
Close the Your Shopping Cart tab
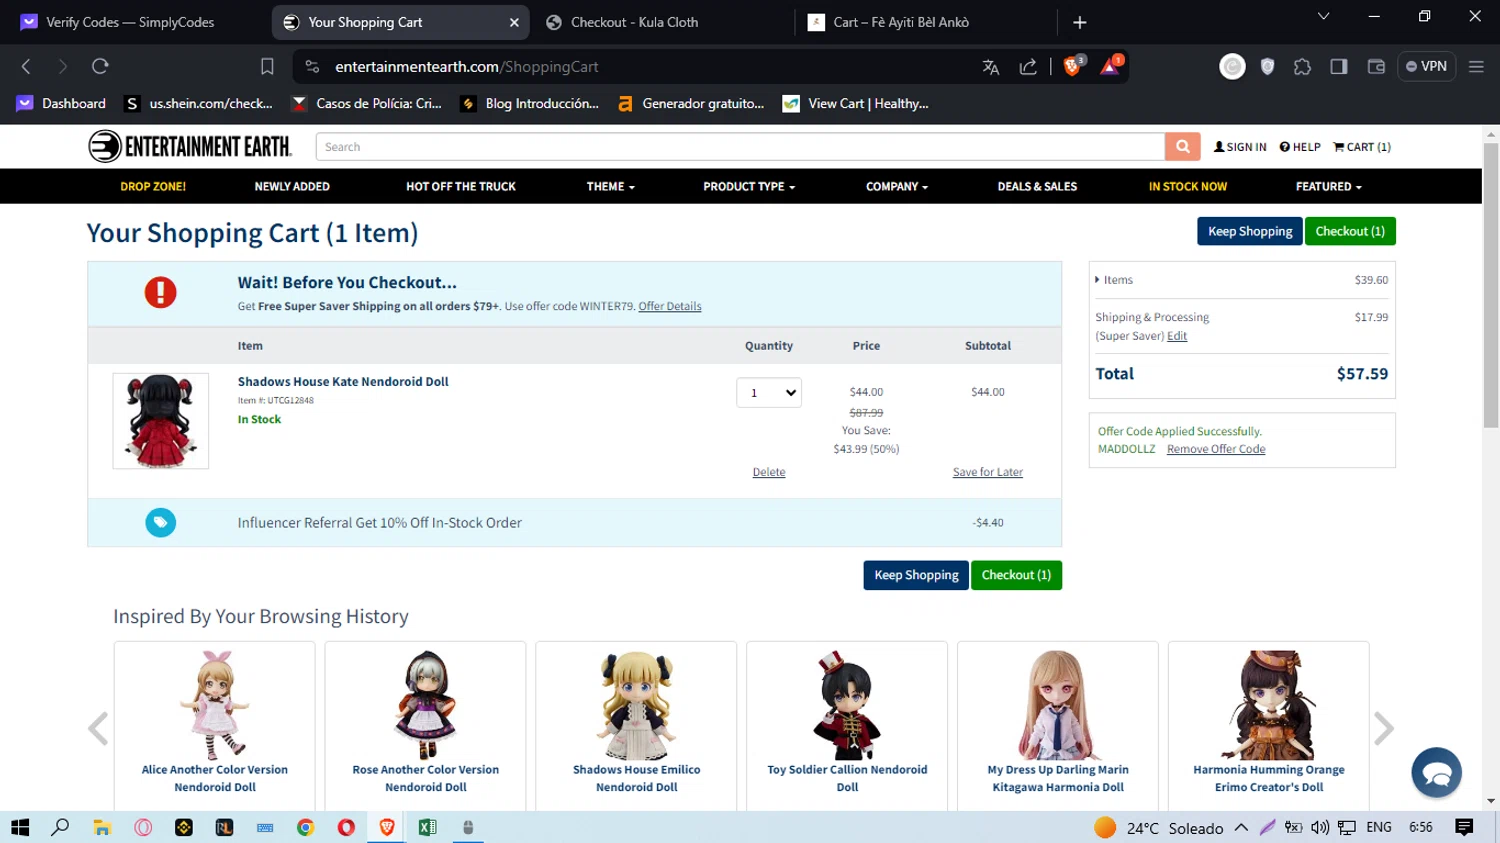click(x=514, y=22)
